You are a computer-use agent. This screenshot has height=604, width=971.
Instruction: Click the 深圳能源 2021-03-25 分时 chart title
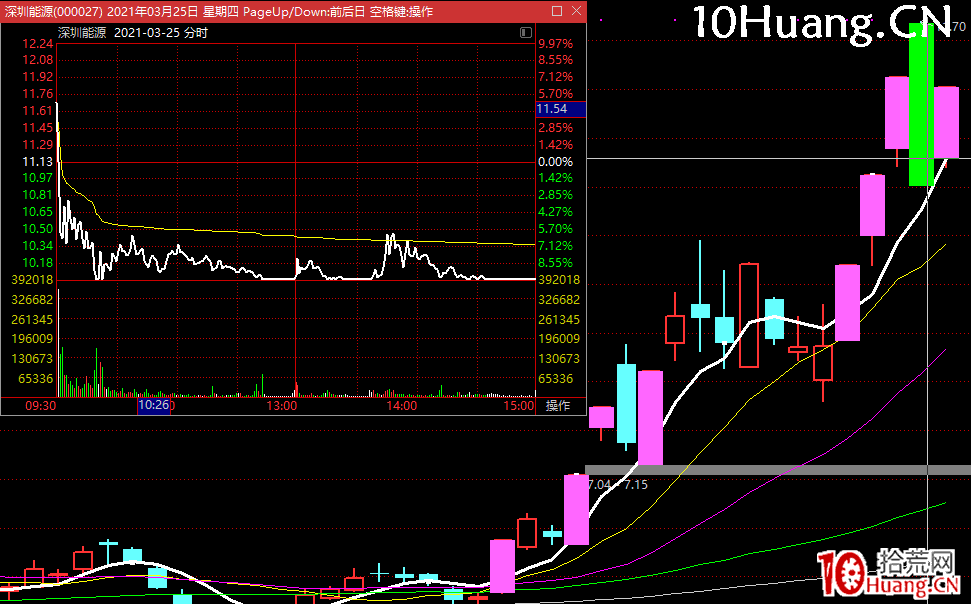click(x=133, y=33)
